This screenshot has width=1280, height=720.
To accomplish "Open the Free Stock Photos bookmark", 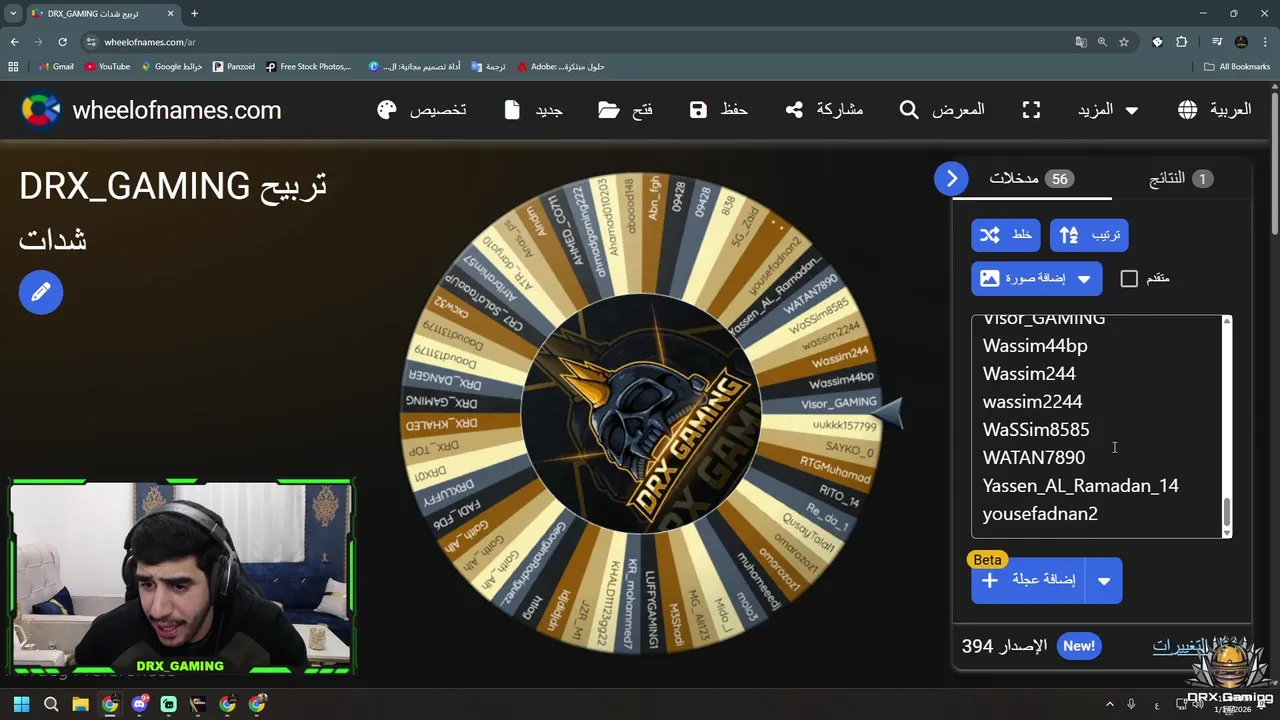I will (309, 67).
